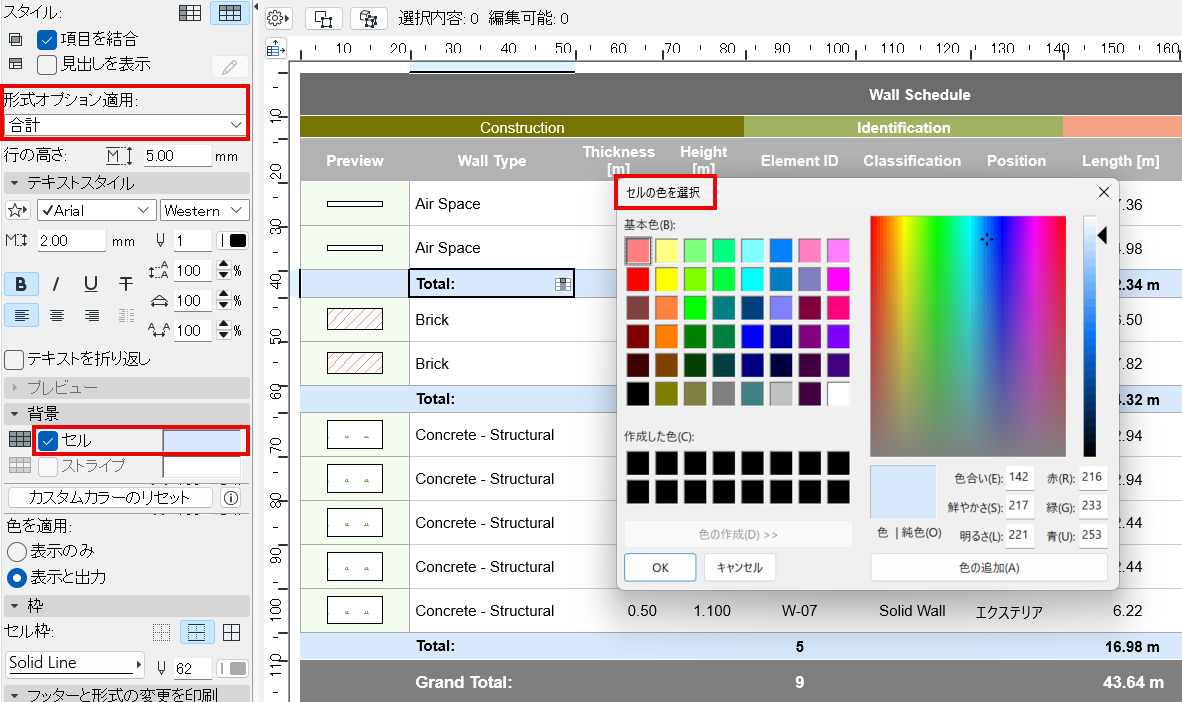Align text left
Image resolution: width=1182 pixels, height=702 pixels.
[x=21, y=315]
